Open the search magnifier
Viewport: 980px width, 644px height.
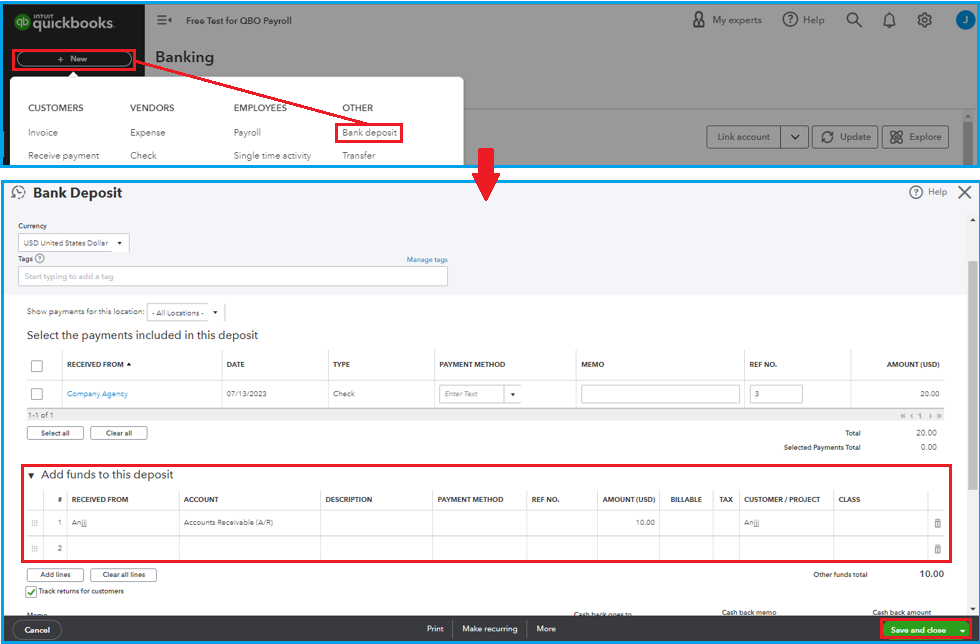[854, 20]
